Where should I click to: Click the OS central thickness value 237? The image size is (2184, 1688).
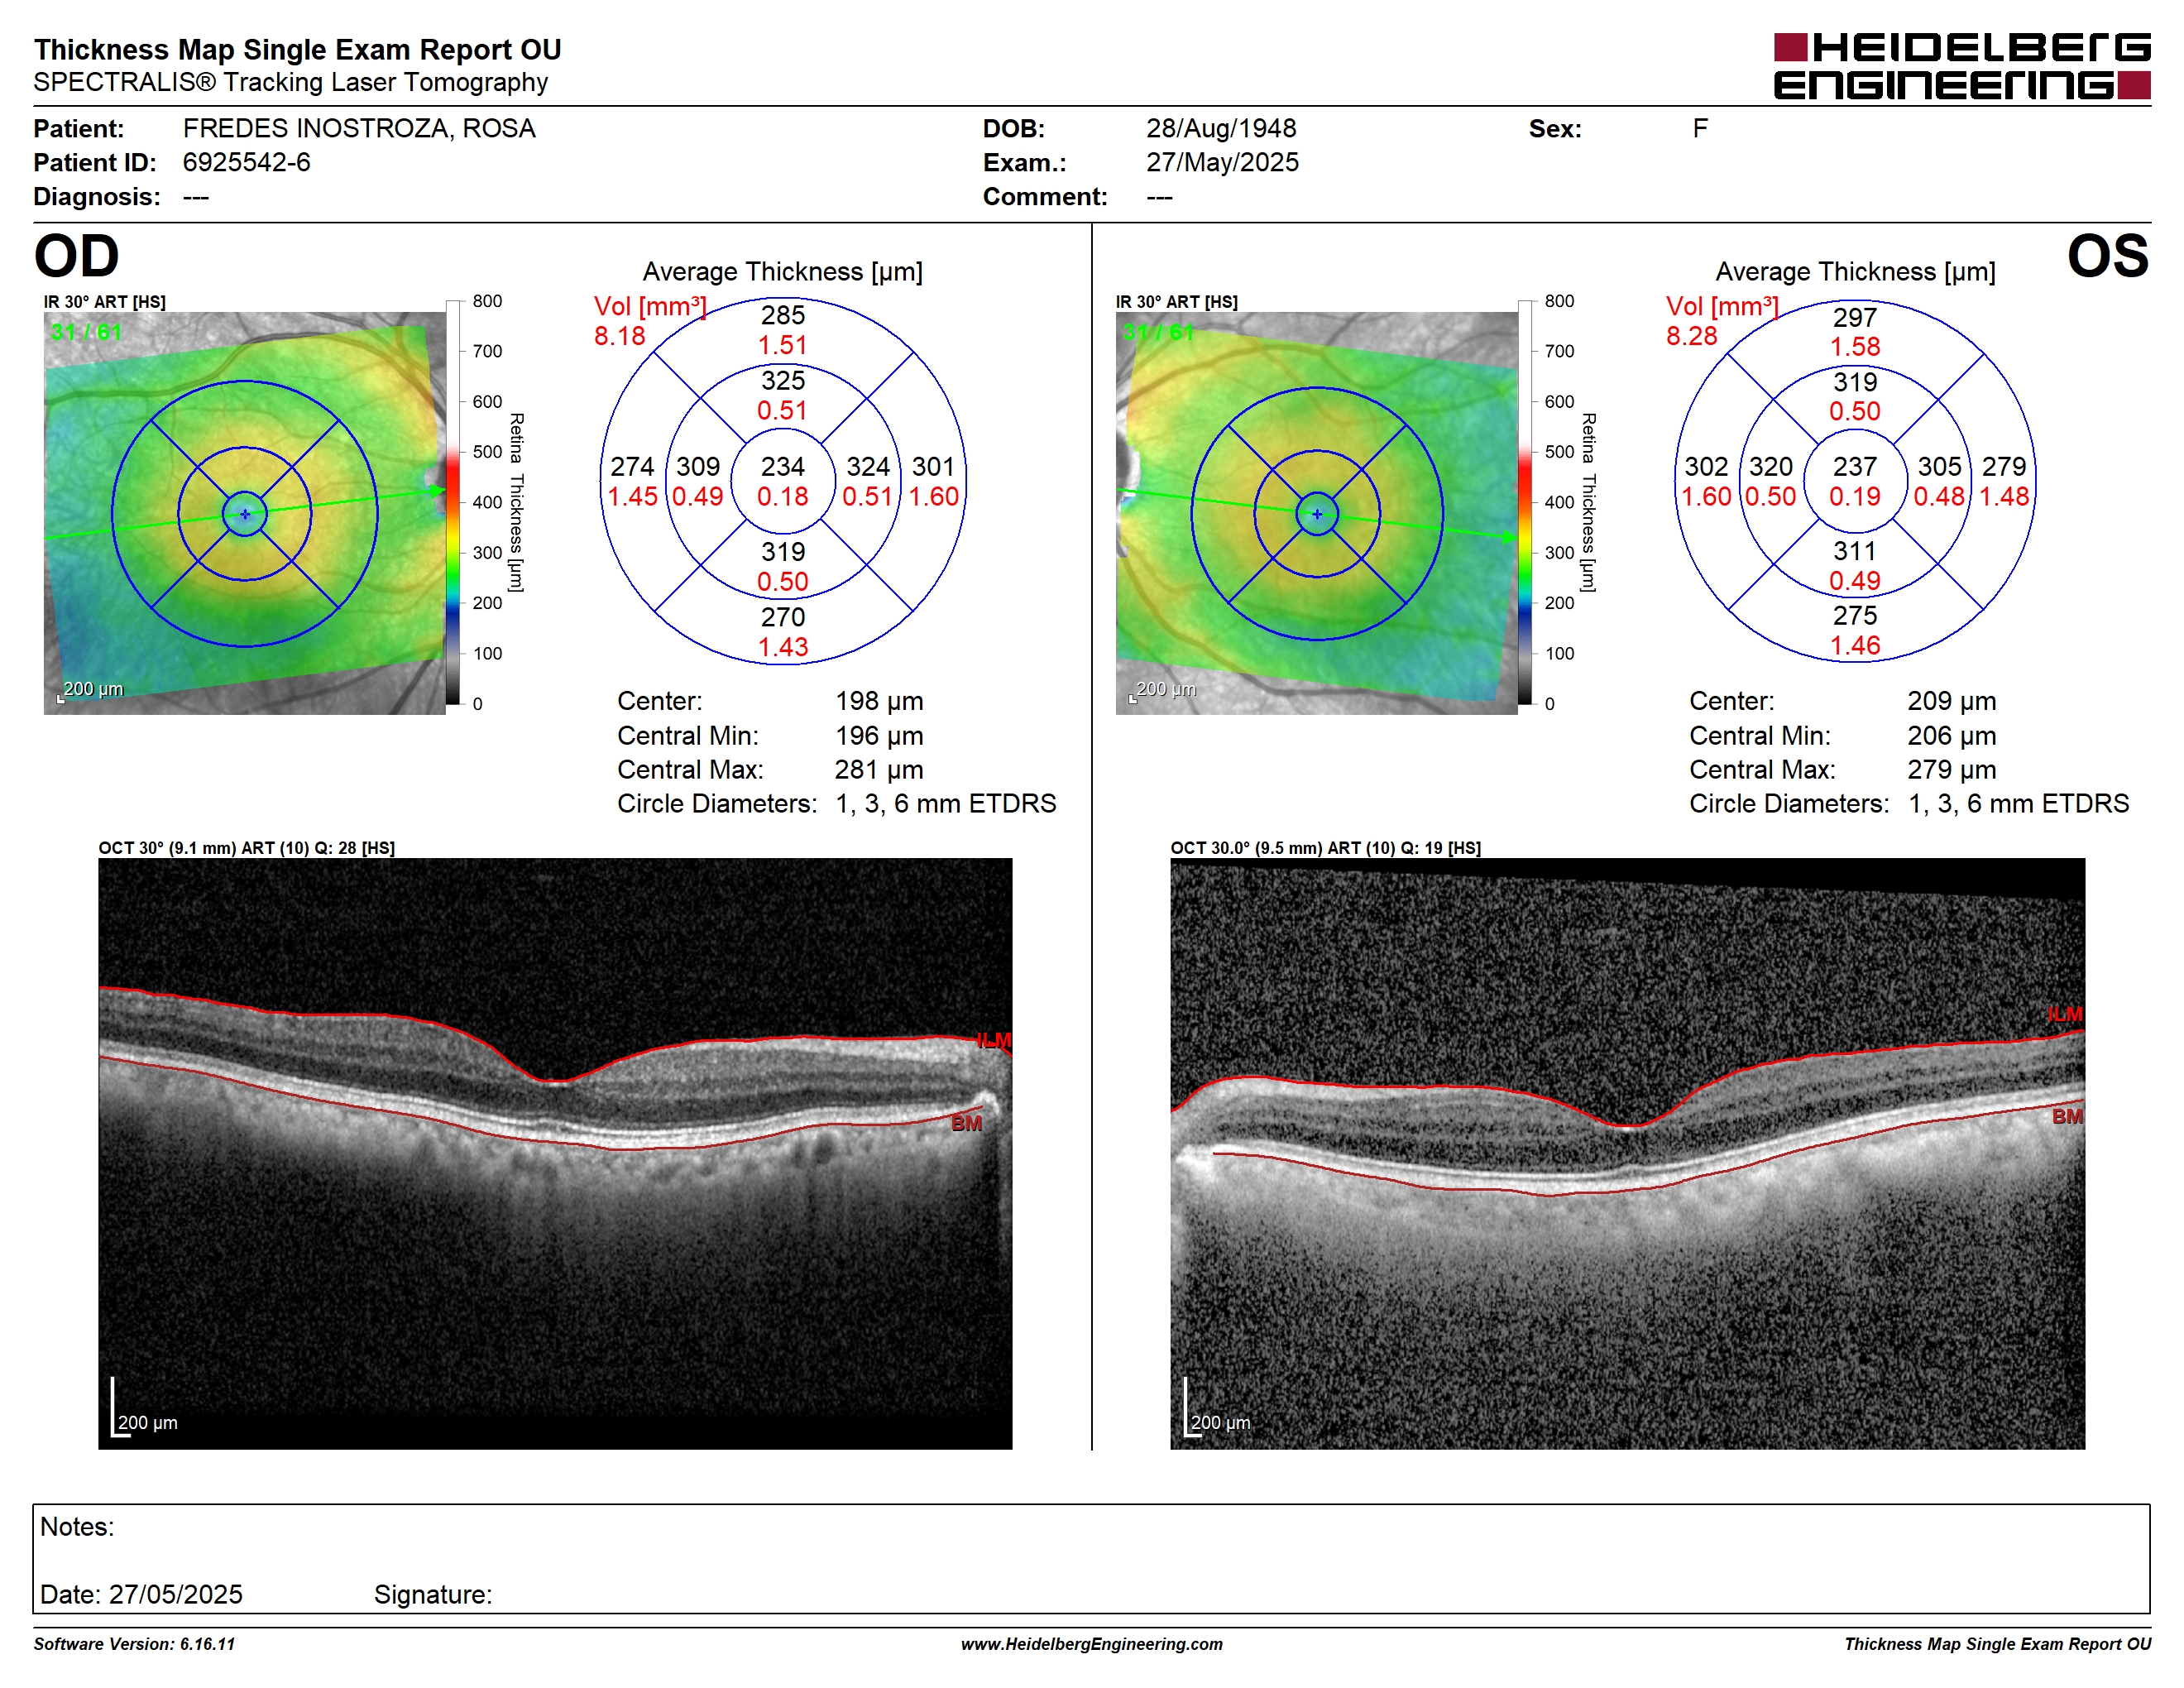tap(1855, 467)
